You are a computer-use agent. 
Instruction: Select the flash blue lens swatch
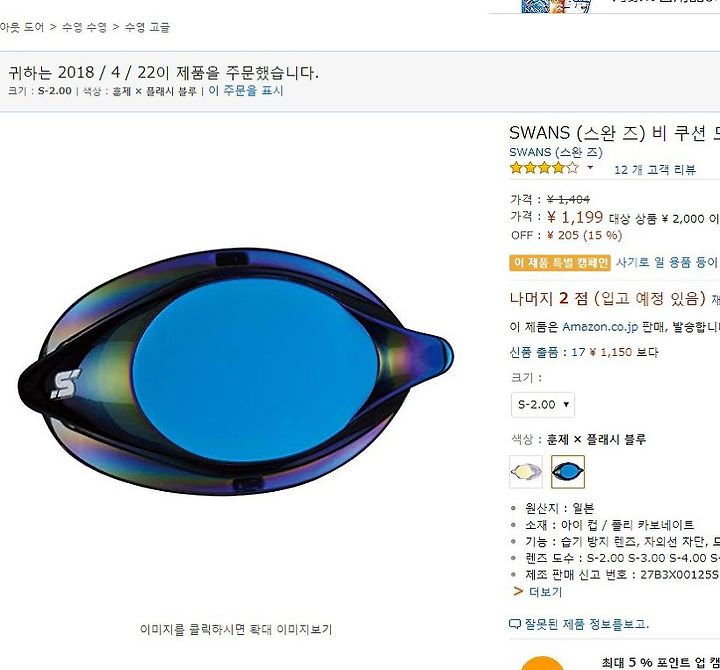(568, 472)
